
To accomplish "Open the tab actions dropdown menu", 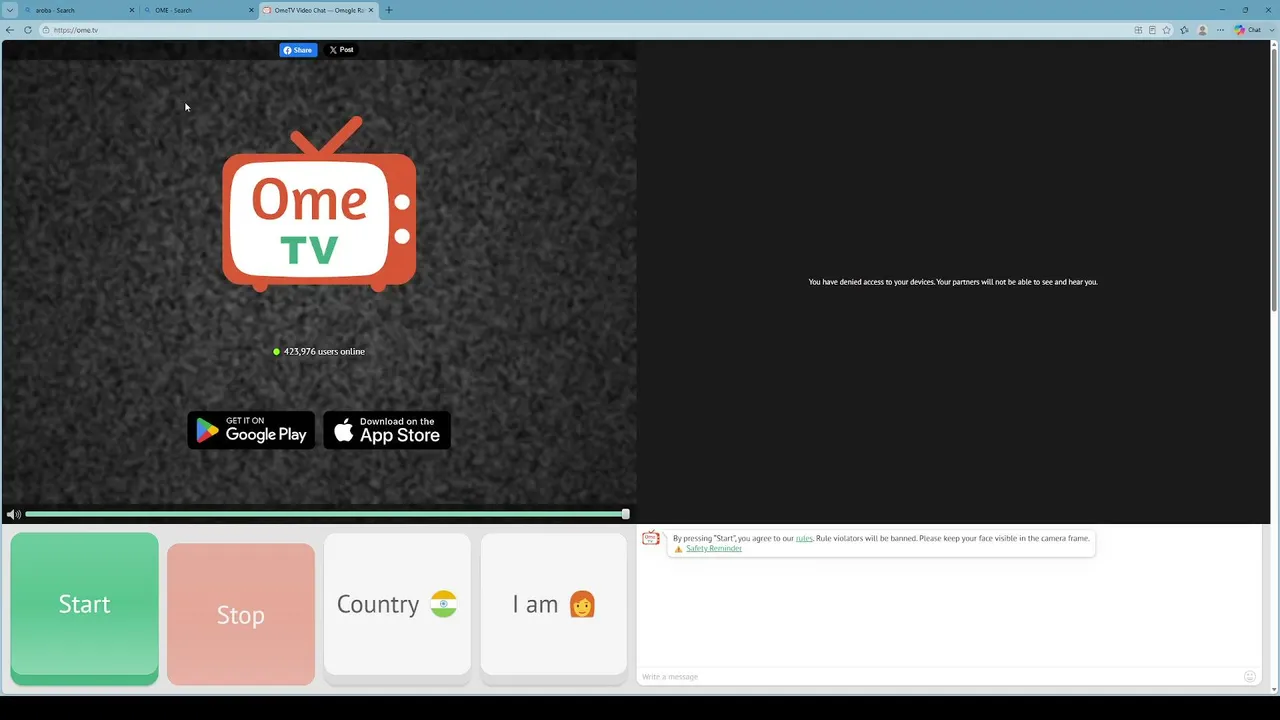I will 9,10.
